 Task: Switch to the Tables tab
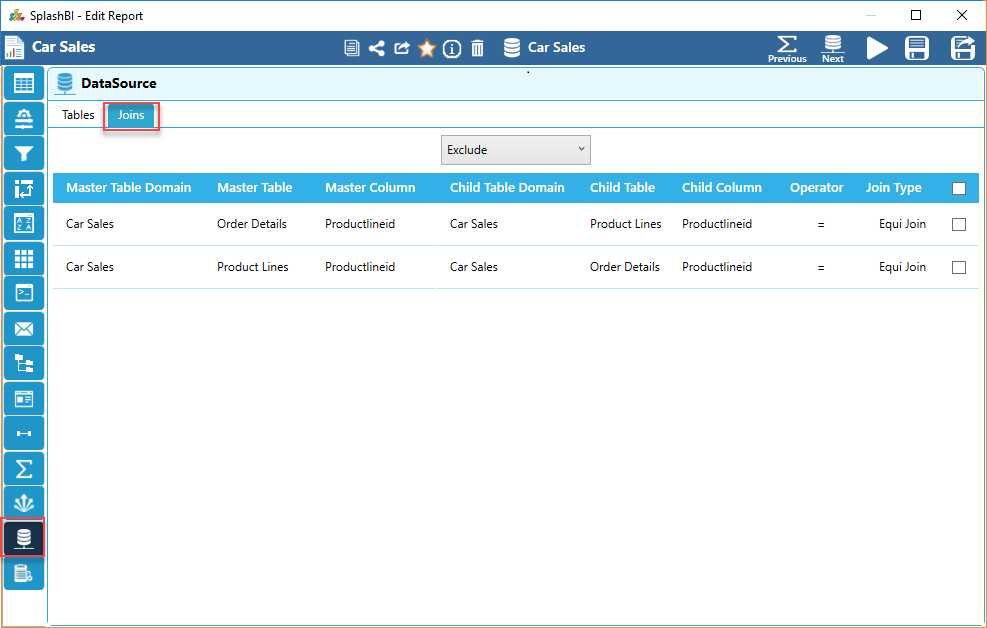[x=78, y=115]
